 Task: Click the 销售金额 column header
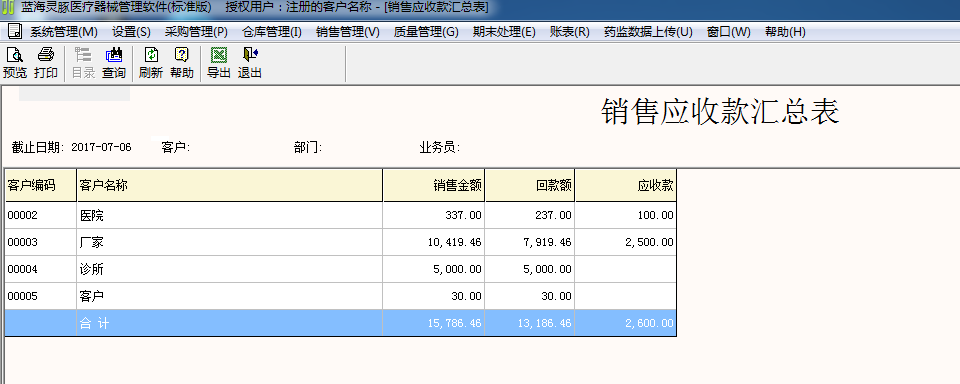(x=434, y=186)
